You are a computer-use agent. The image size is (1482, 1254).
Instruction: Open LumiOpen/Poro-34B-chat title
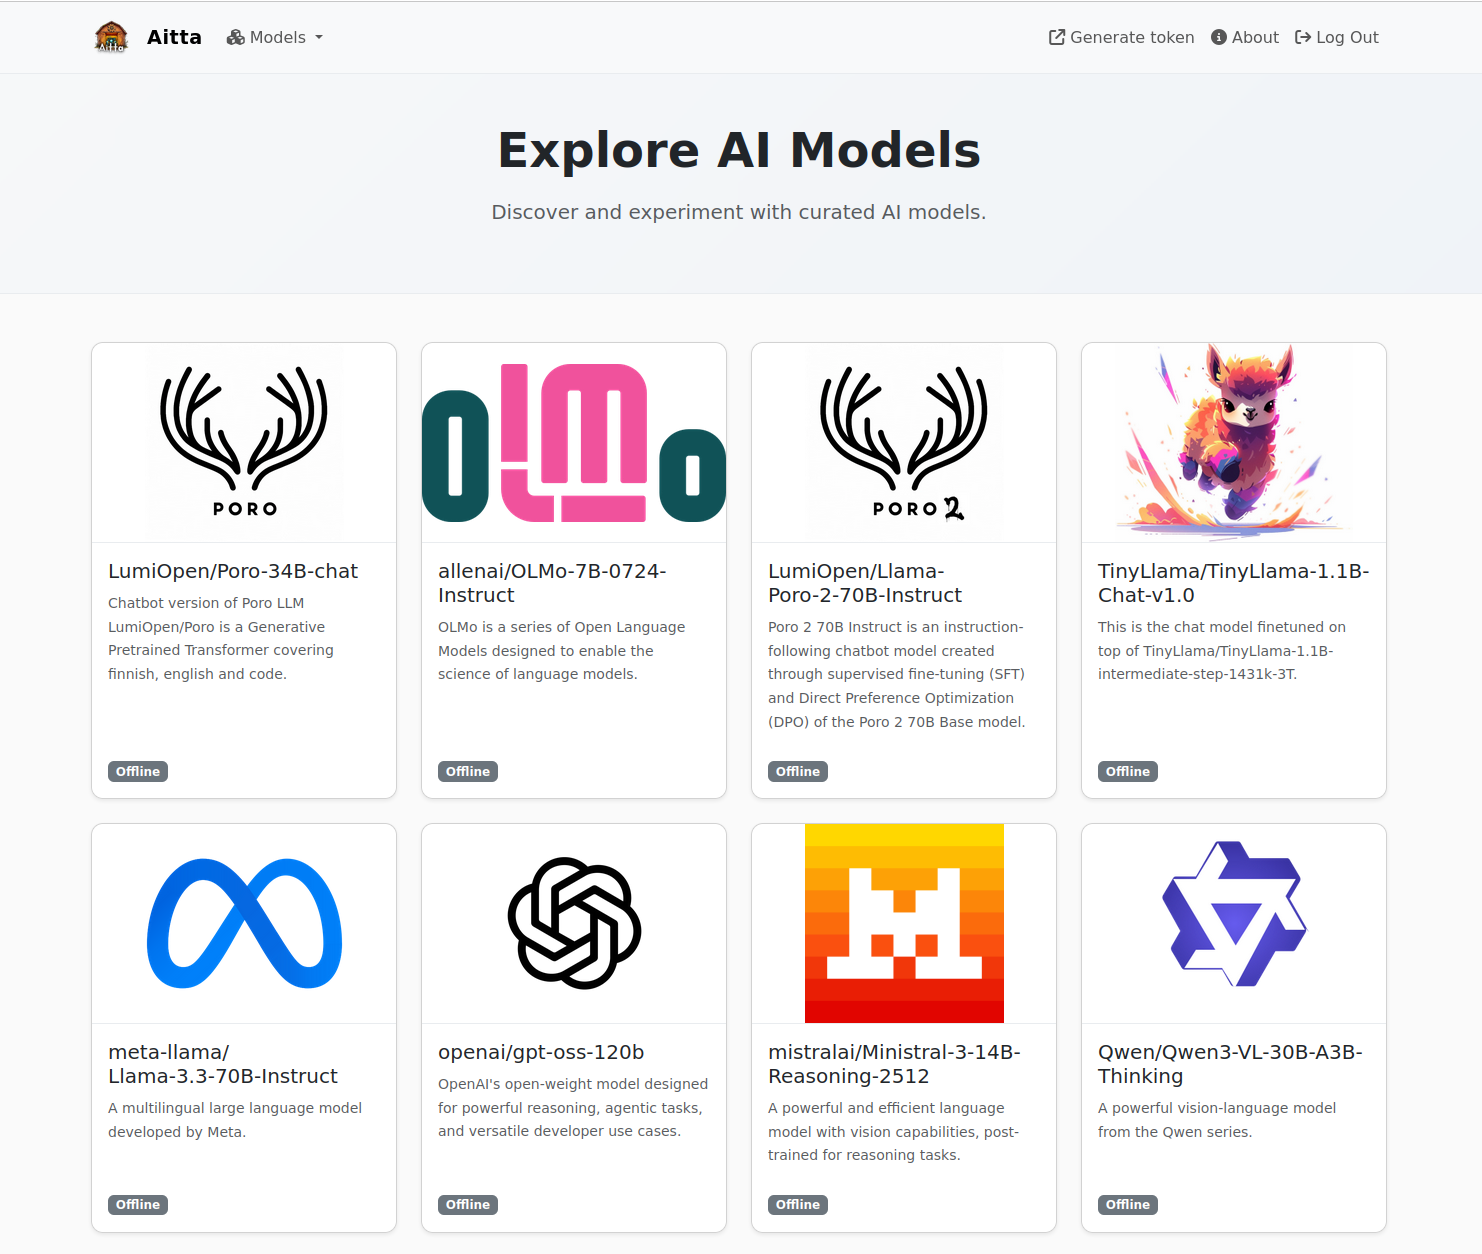(233, 571)
